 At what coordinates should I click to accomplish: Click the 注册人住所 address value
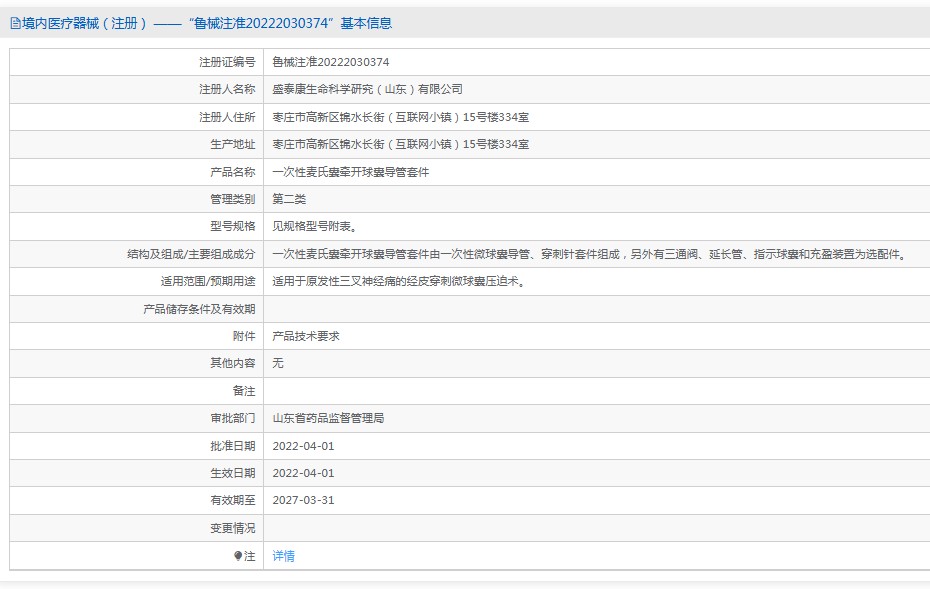(x=400, y=117)
